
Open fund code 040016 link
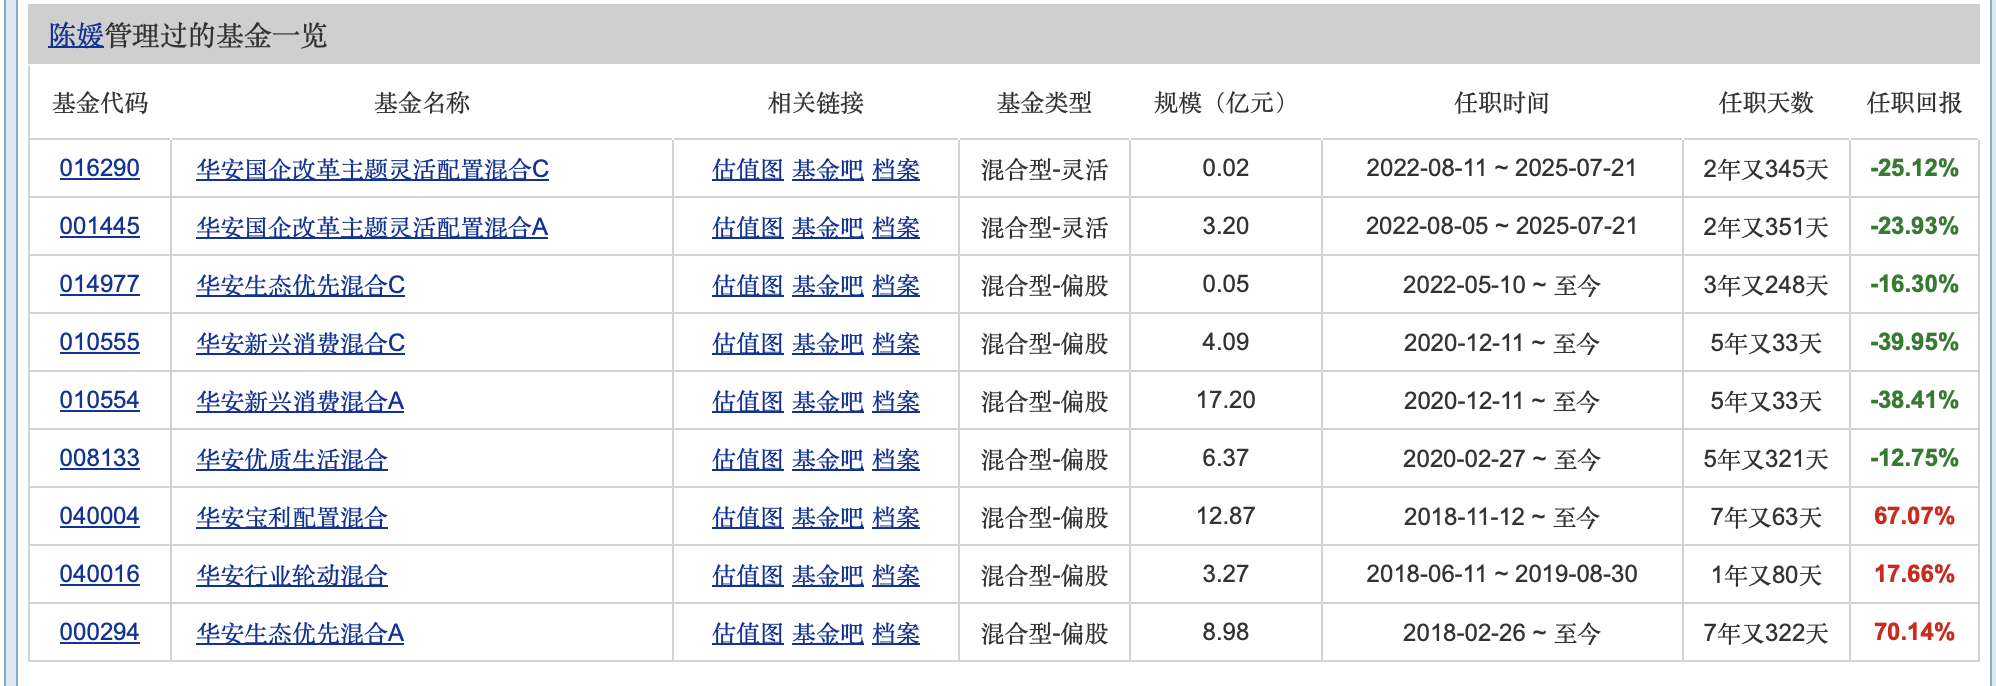99,574
